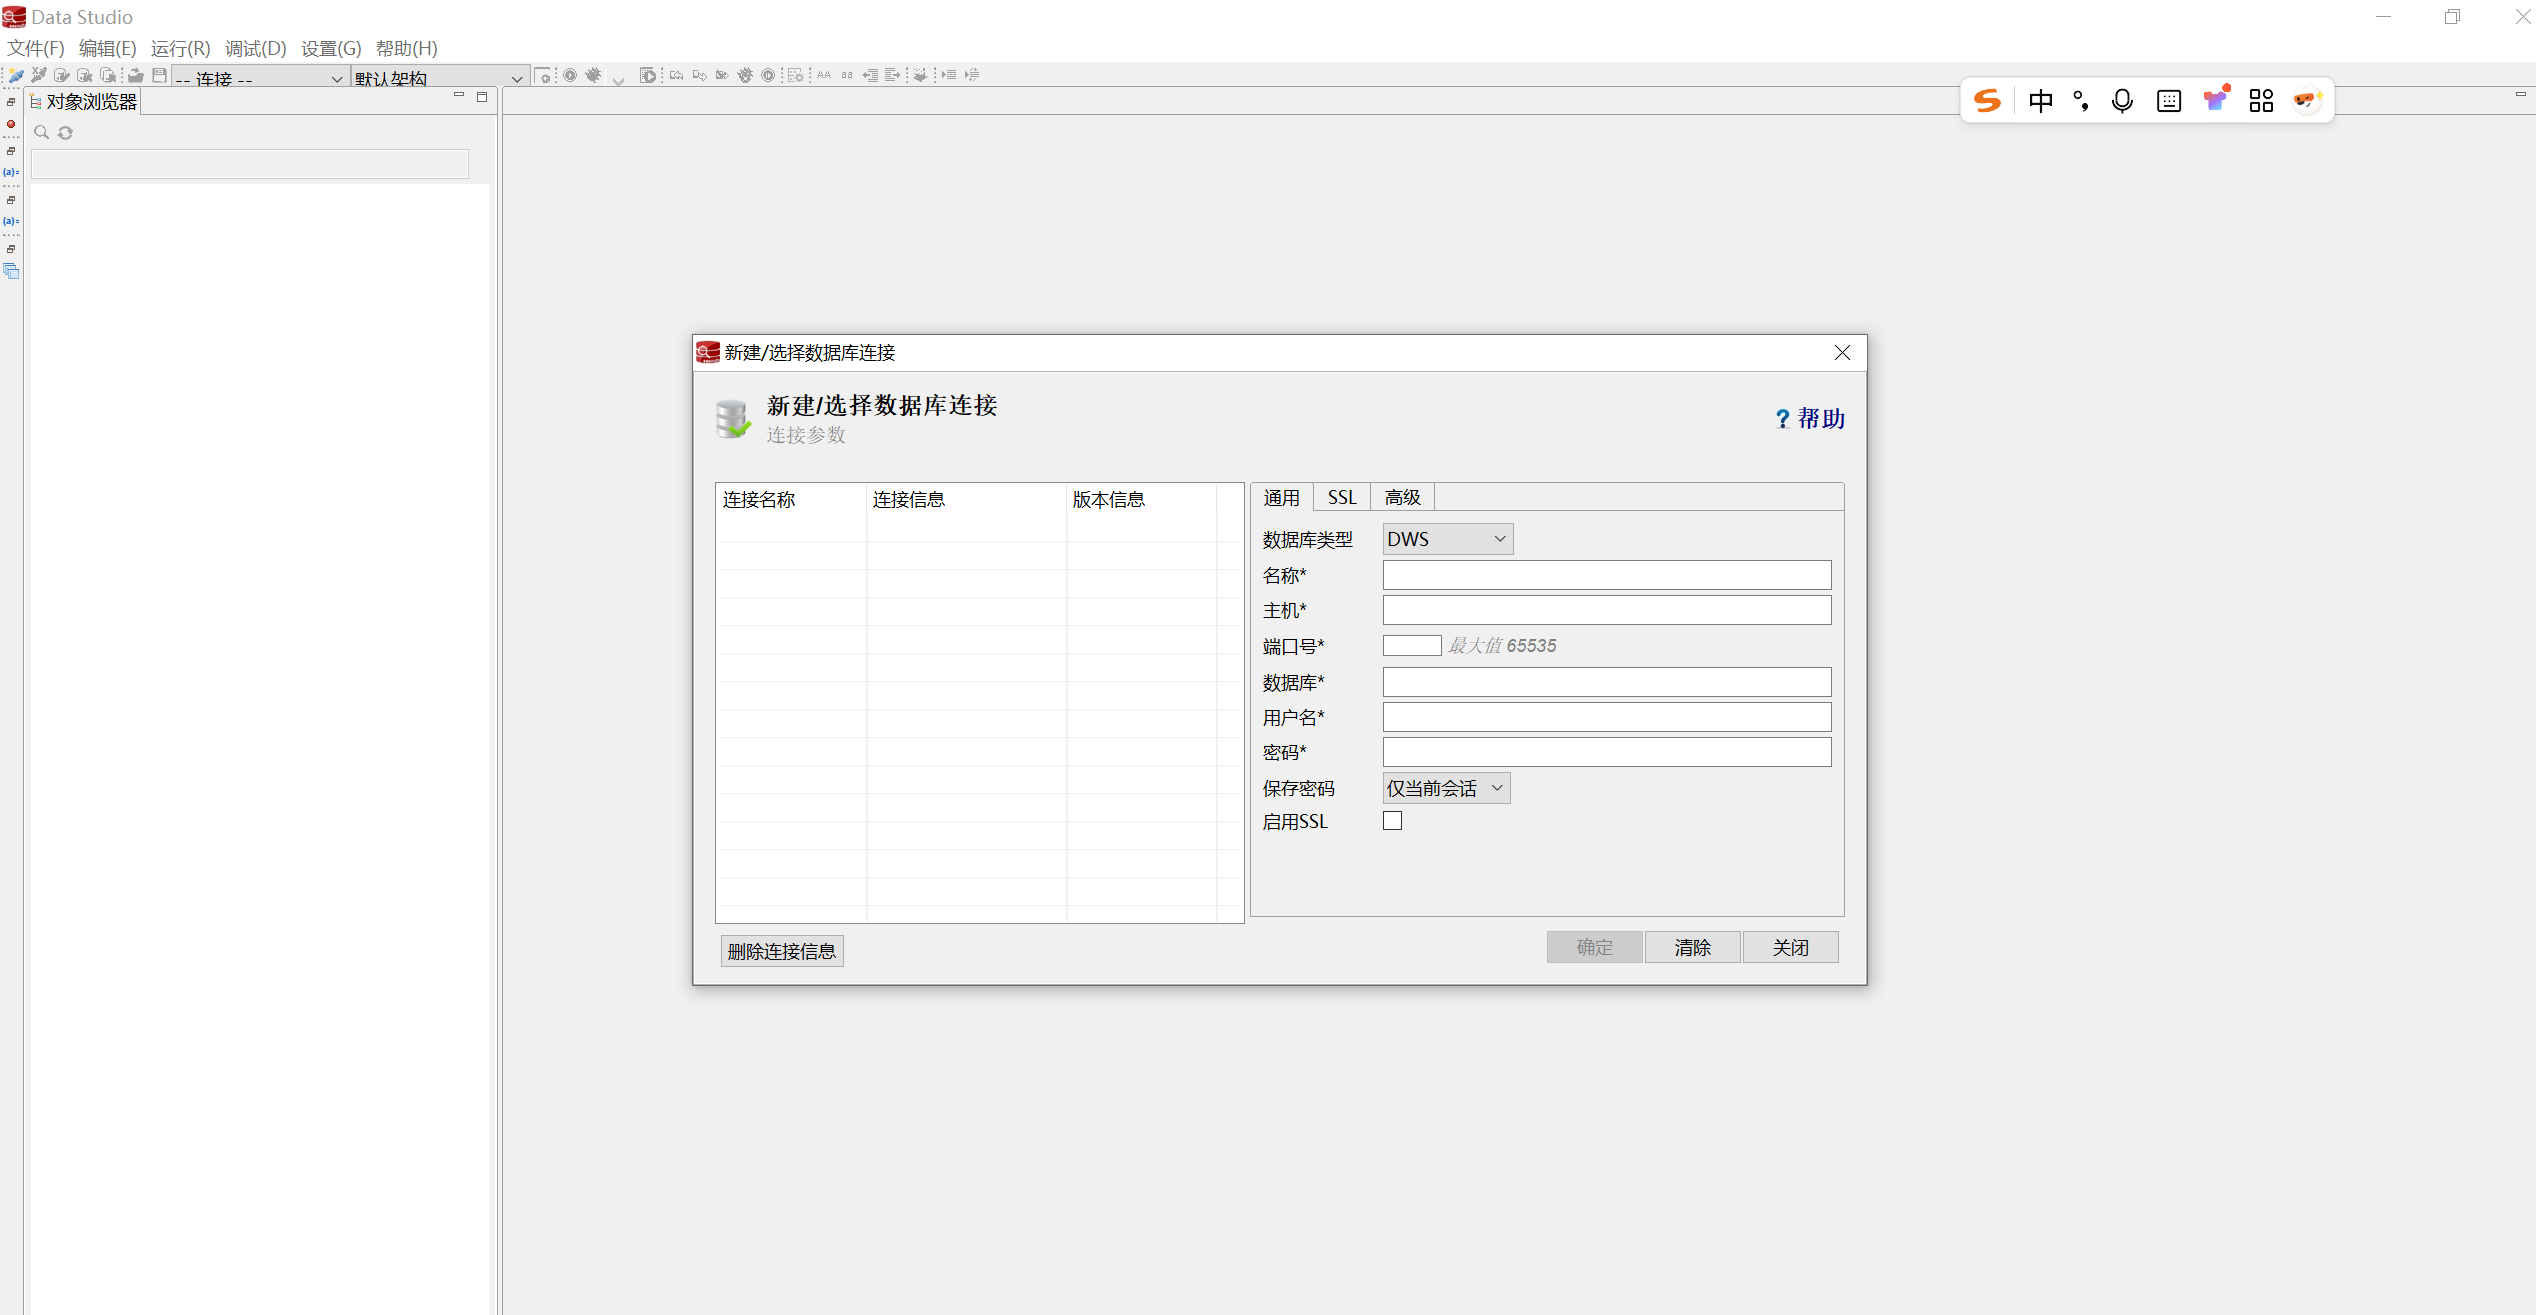Viewport: 2536px width, 1315px height.
Task: Open the 保存密码 dropdown
Action: coord(1445,788)
